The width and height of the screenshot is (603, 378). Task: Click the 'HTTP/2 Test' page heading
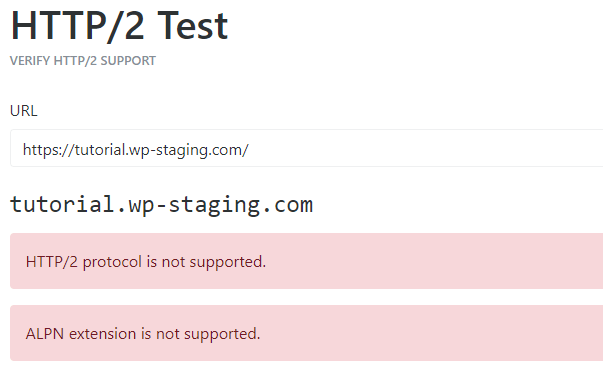point(119,26)
